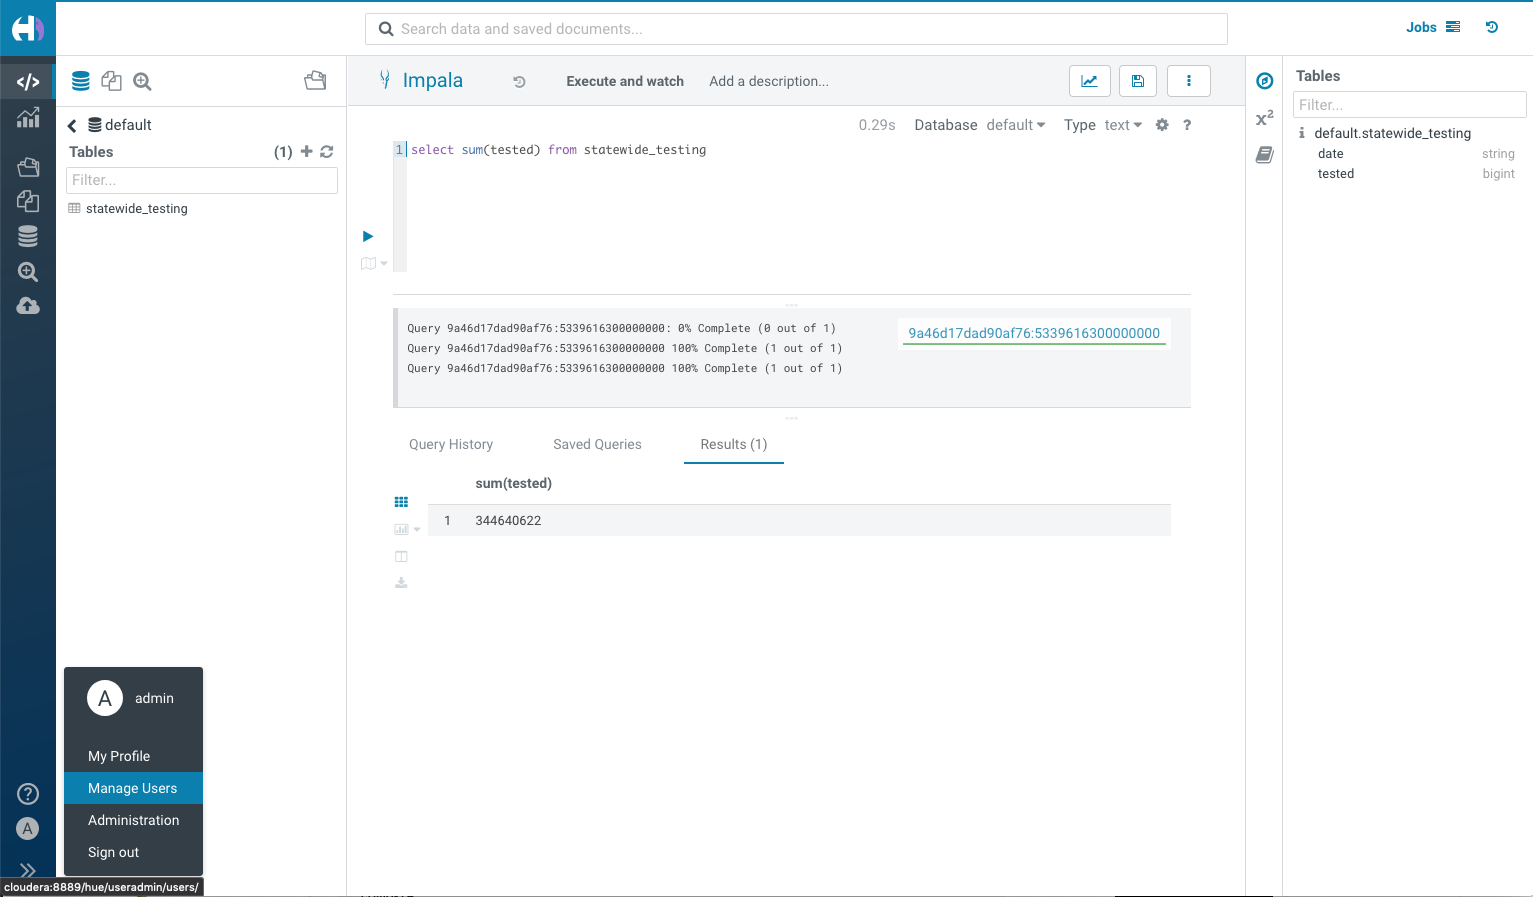Run the query with the blue play arrow
1533x897 pixels.
point(367,236)
